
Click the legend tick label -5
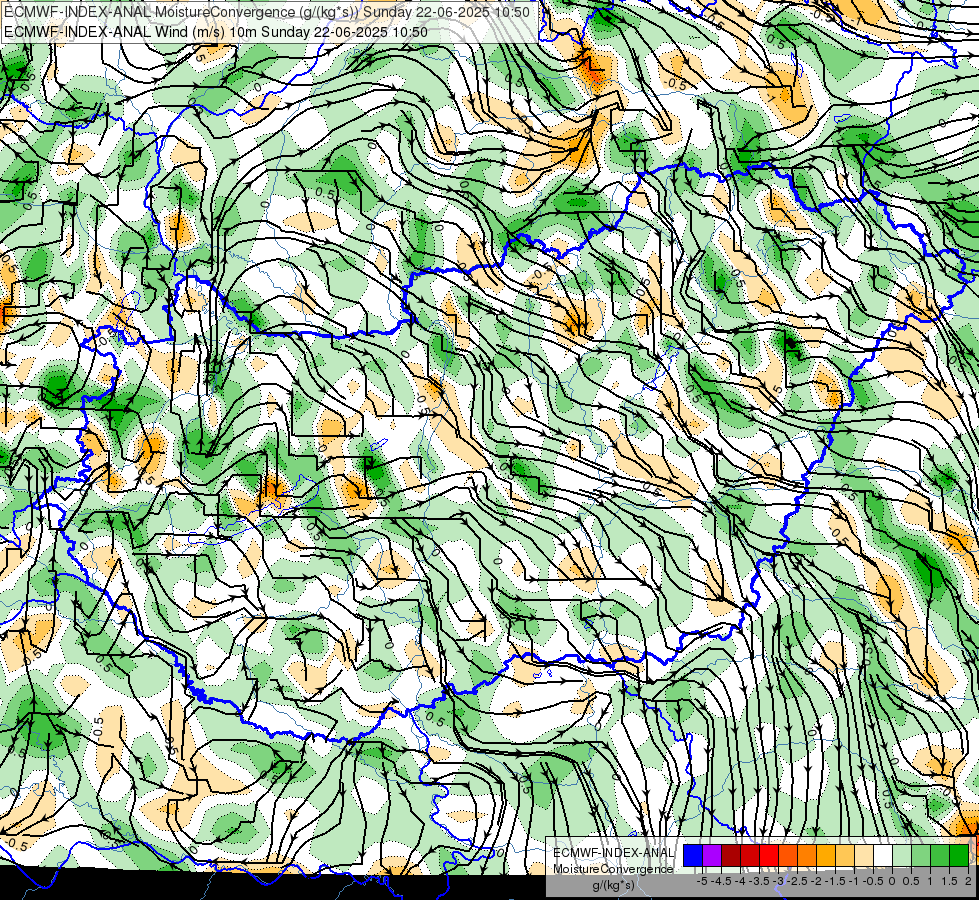pyautogui.click(x=702, y=881)
